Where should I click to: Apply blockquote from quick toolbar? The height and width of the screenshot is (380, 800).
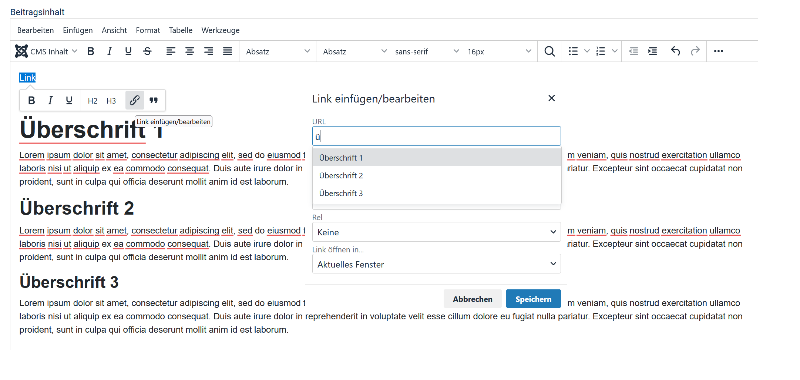(x=154, y=100)
